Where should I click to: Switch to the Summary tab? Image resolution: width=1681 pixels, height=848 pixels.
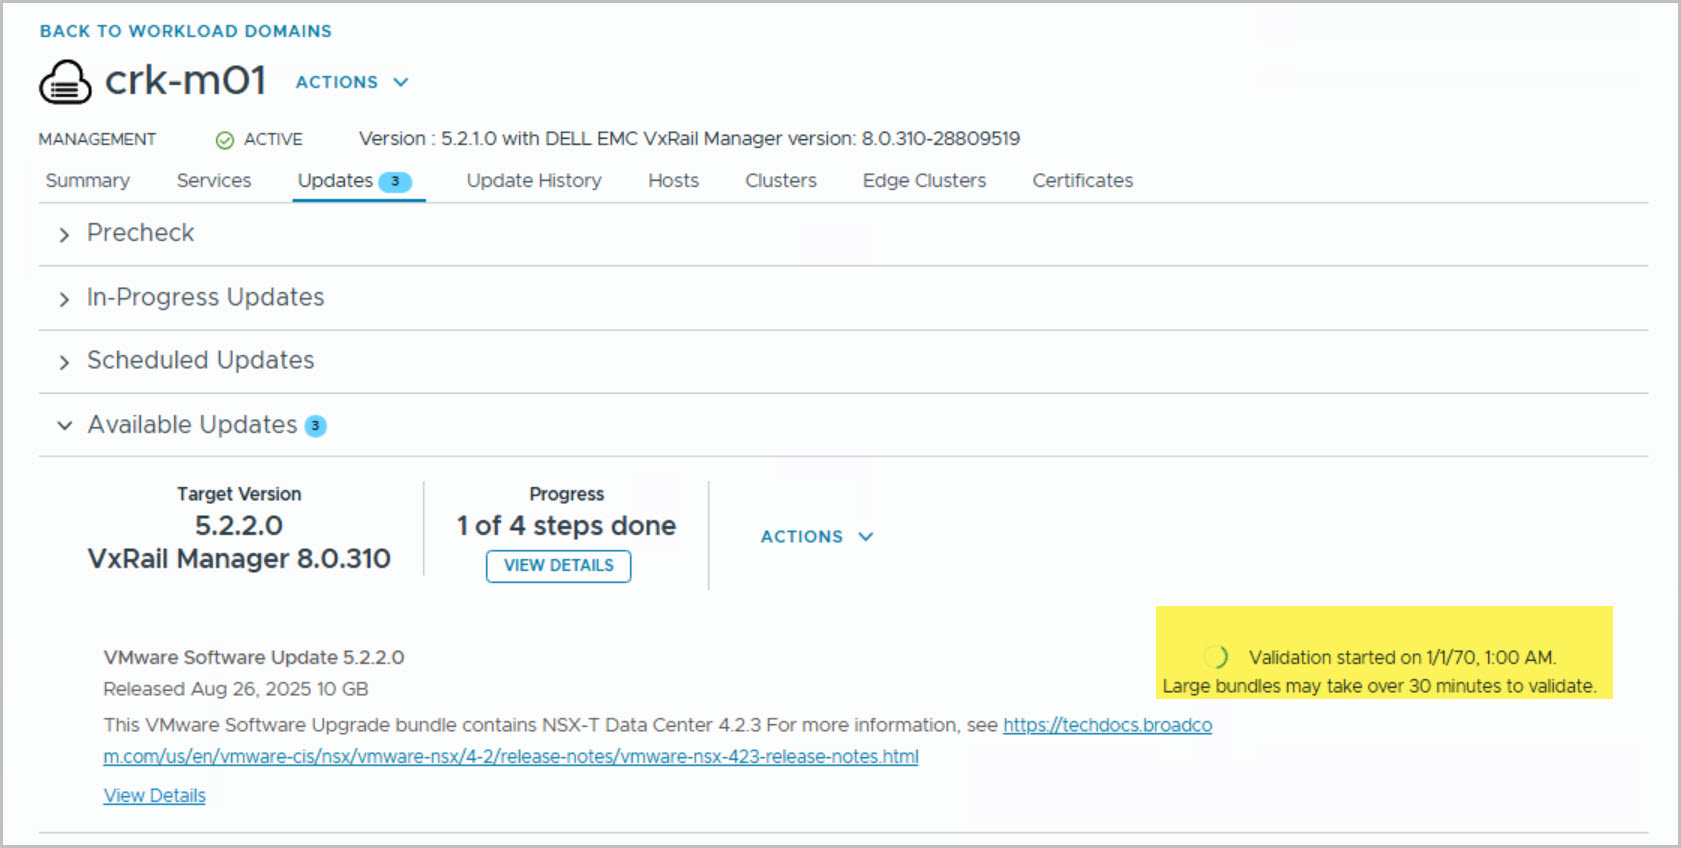click(87, 181)
